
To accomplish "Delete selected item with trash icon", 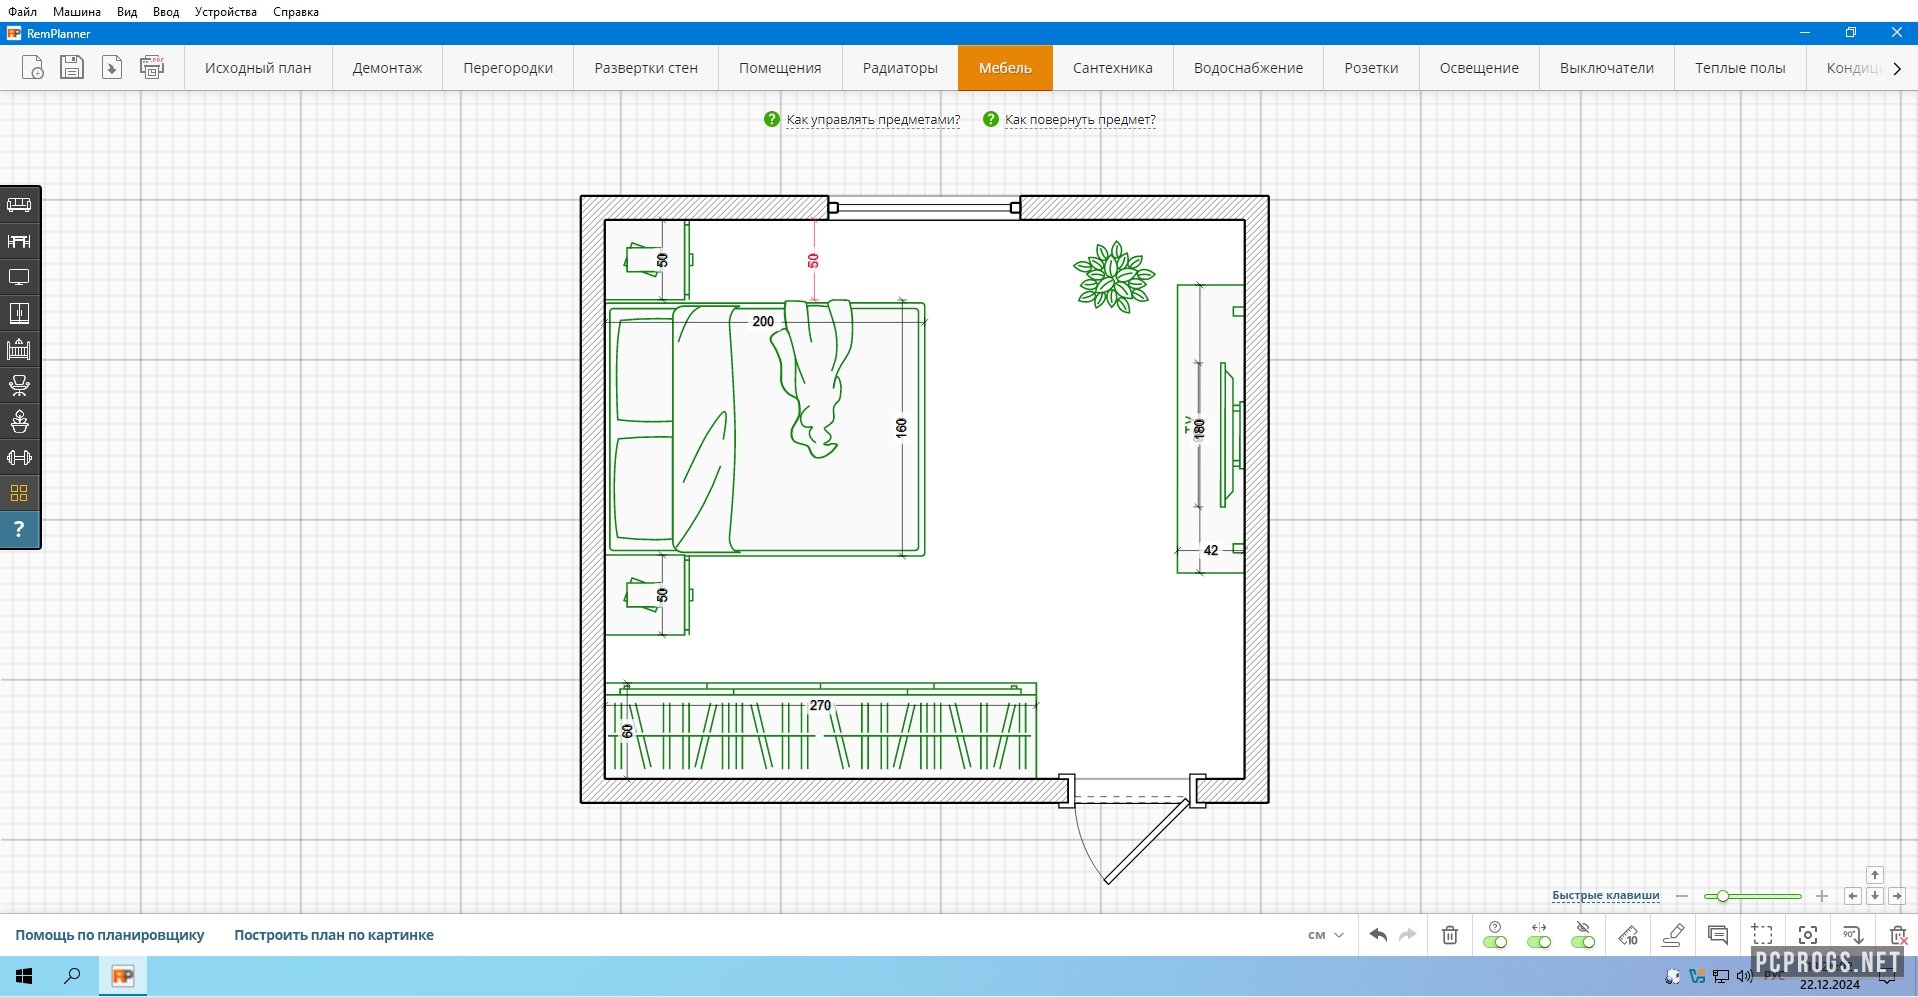I will coord(1450,935).
